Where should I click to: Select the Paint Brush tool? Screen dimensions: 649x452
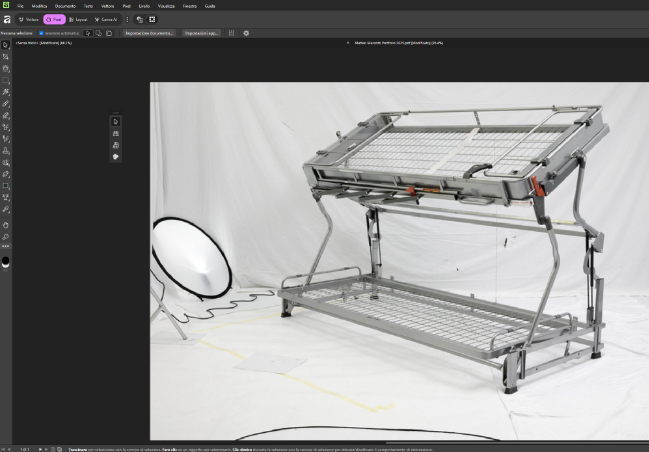[5, 104]
